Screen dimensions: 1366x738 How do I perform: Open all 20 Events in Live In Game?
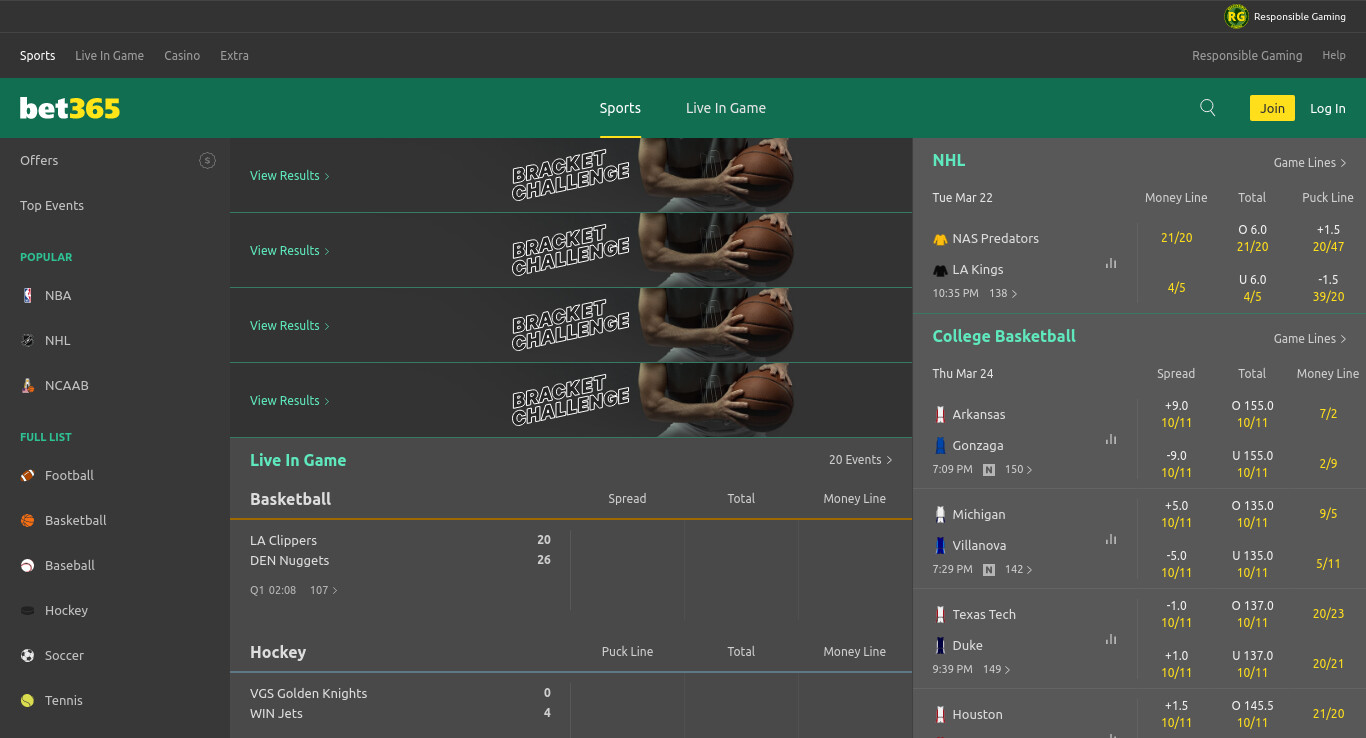860,460
